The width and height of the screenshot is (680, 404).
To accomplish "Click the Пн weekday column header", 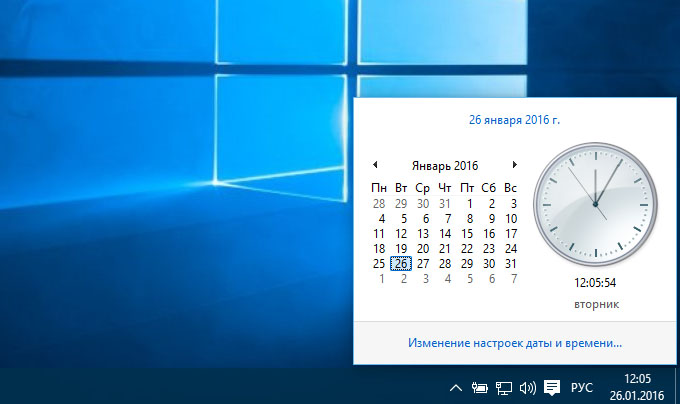I will tap(379, 188).
